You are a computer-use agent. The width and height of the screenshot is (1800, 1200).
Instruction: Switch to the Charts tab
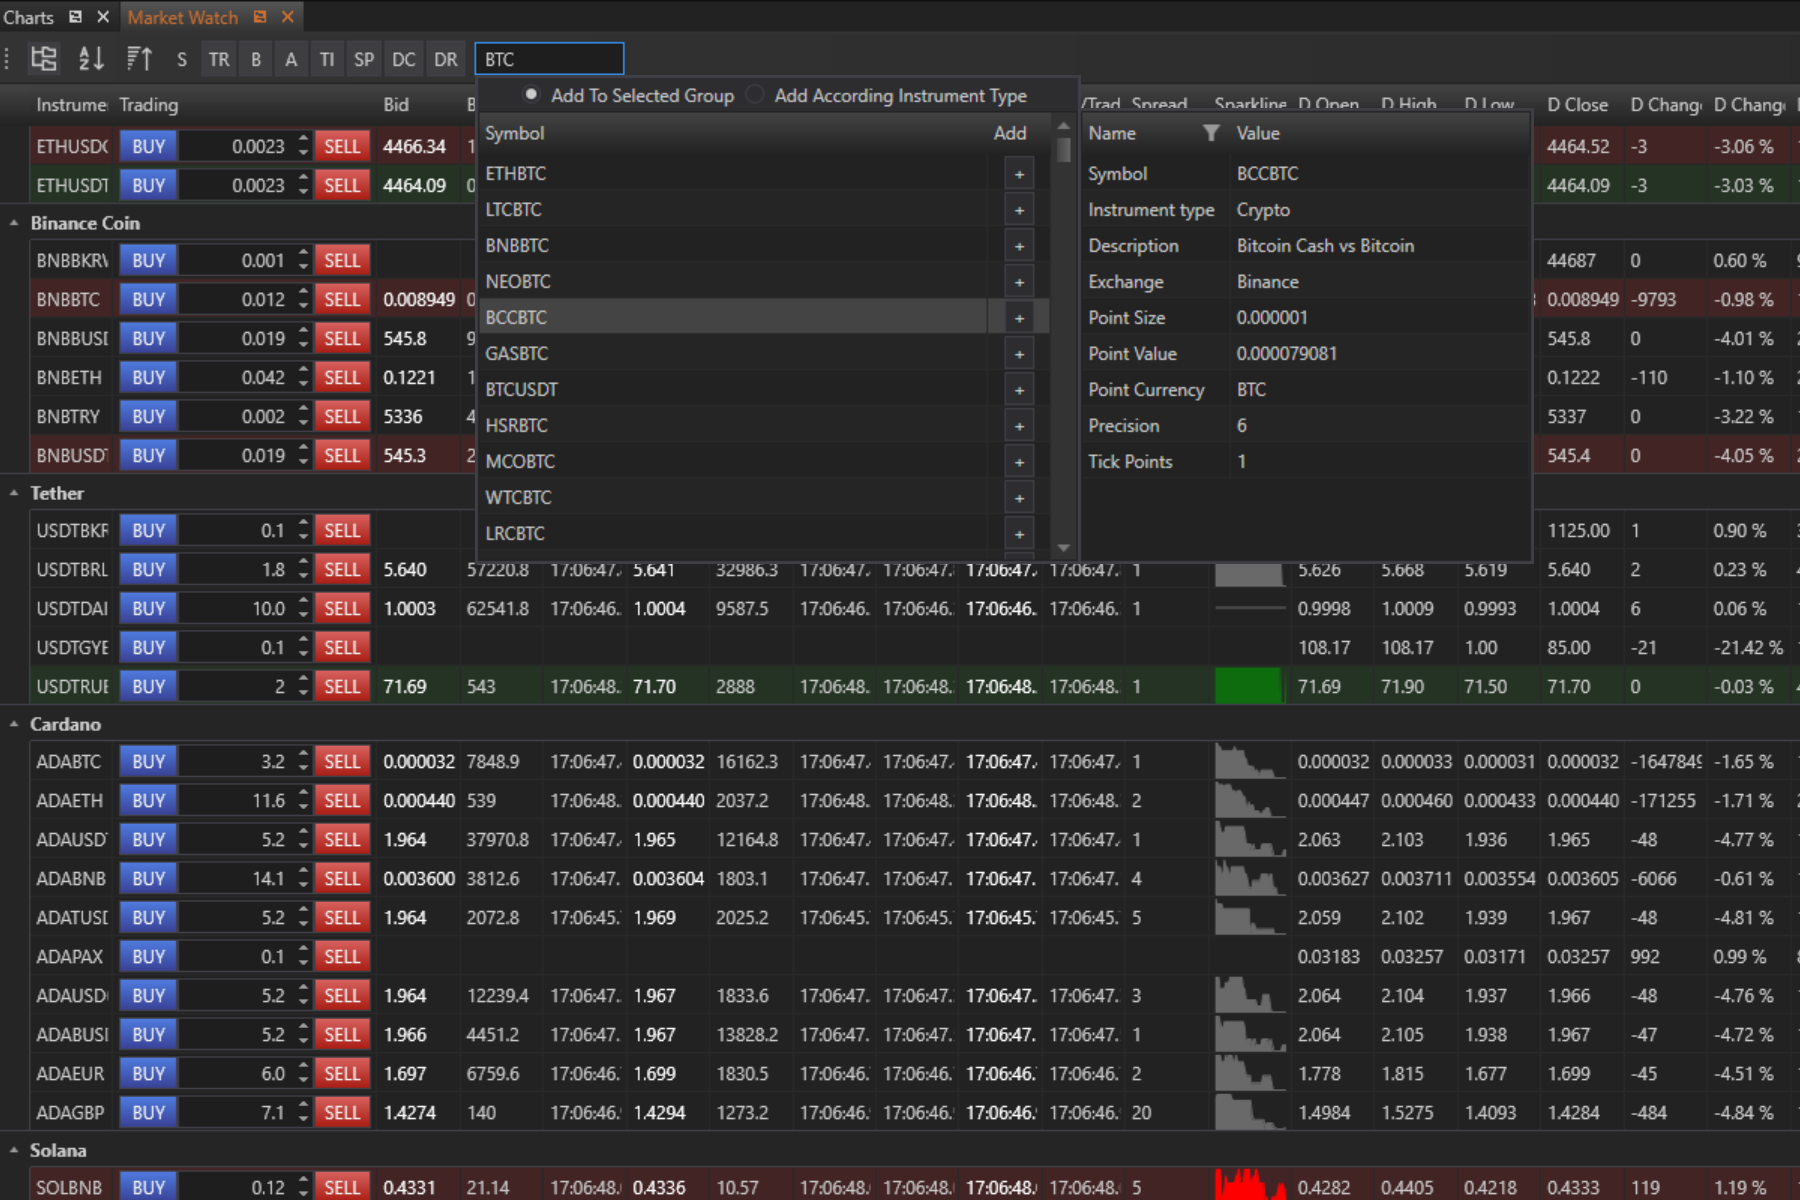[x=28, y=17]
